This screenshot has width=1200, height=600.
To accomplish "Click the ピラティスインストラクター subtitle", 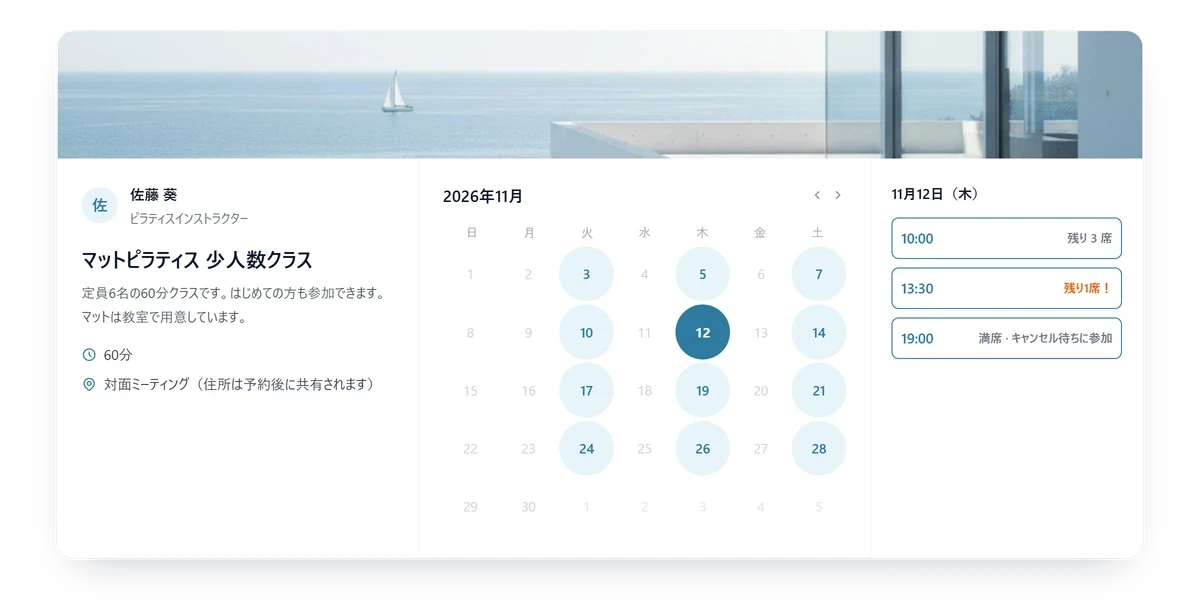I will pos(189,218).
